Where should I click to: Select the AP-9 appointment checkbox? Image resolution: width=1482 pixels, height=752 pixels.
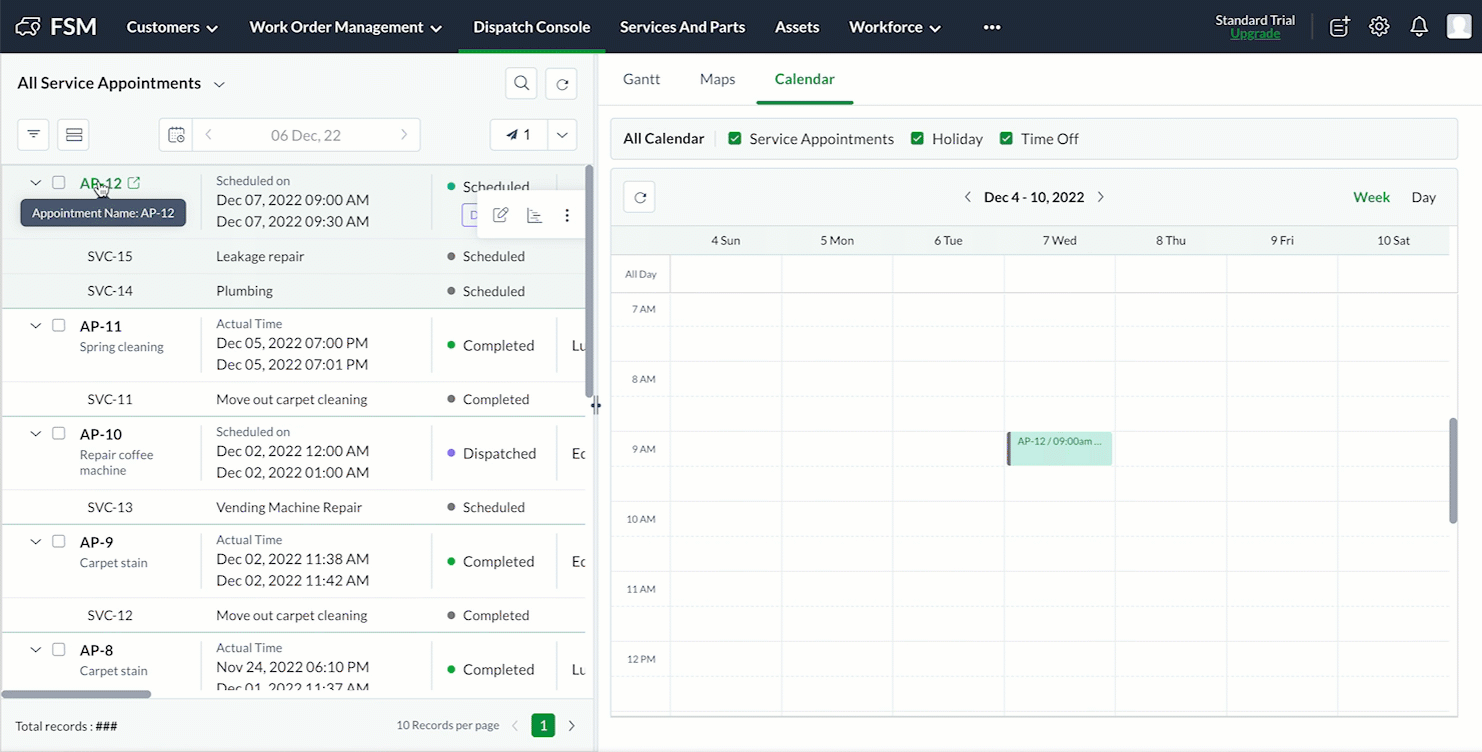(59, 542)
